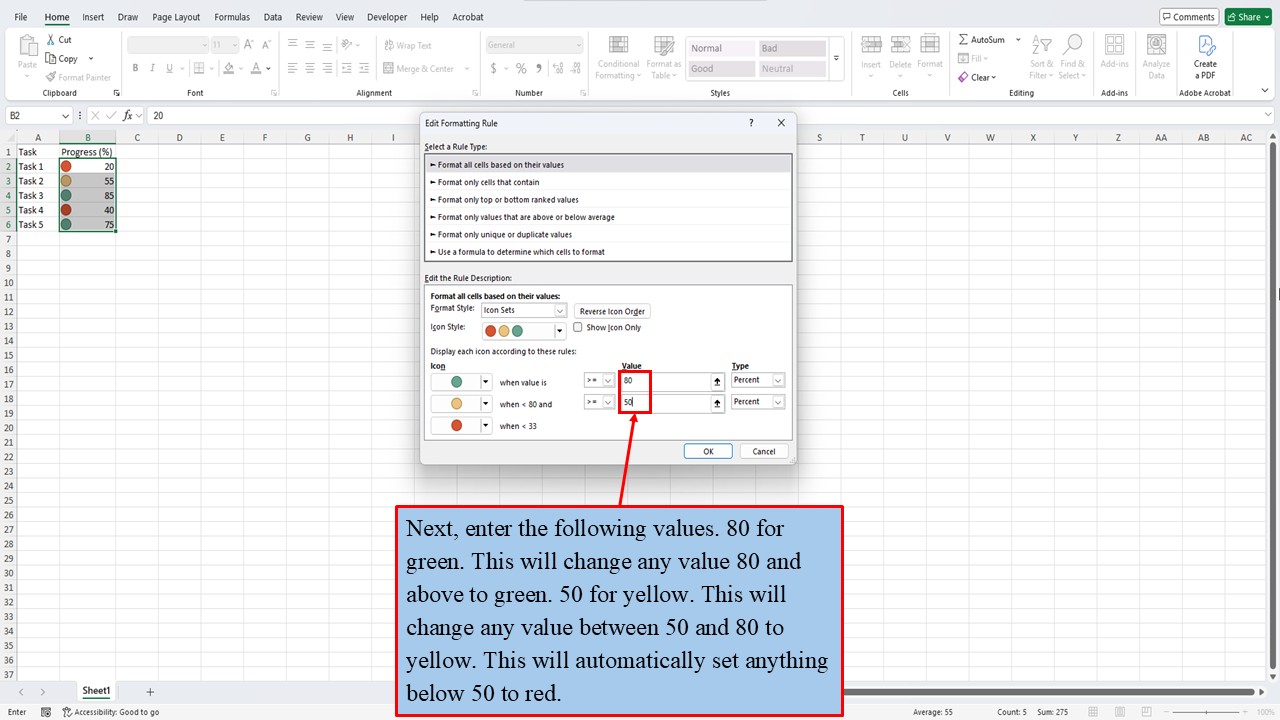Click the AutoSum sigma icon

point(963,40)
